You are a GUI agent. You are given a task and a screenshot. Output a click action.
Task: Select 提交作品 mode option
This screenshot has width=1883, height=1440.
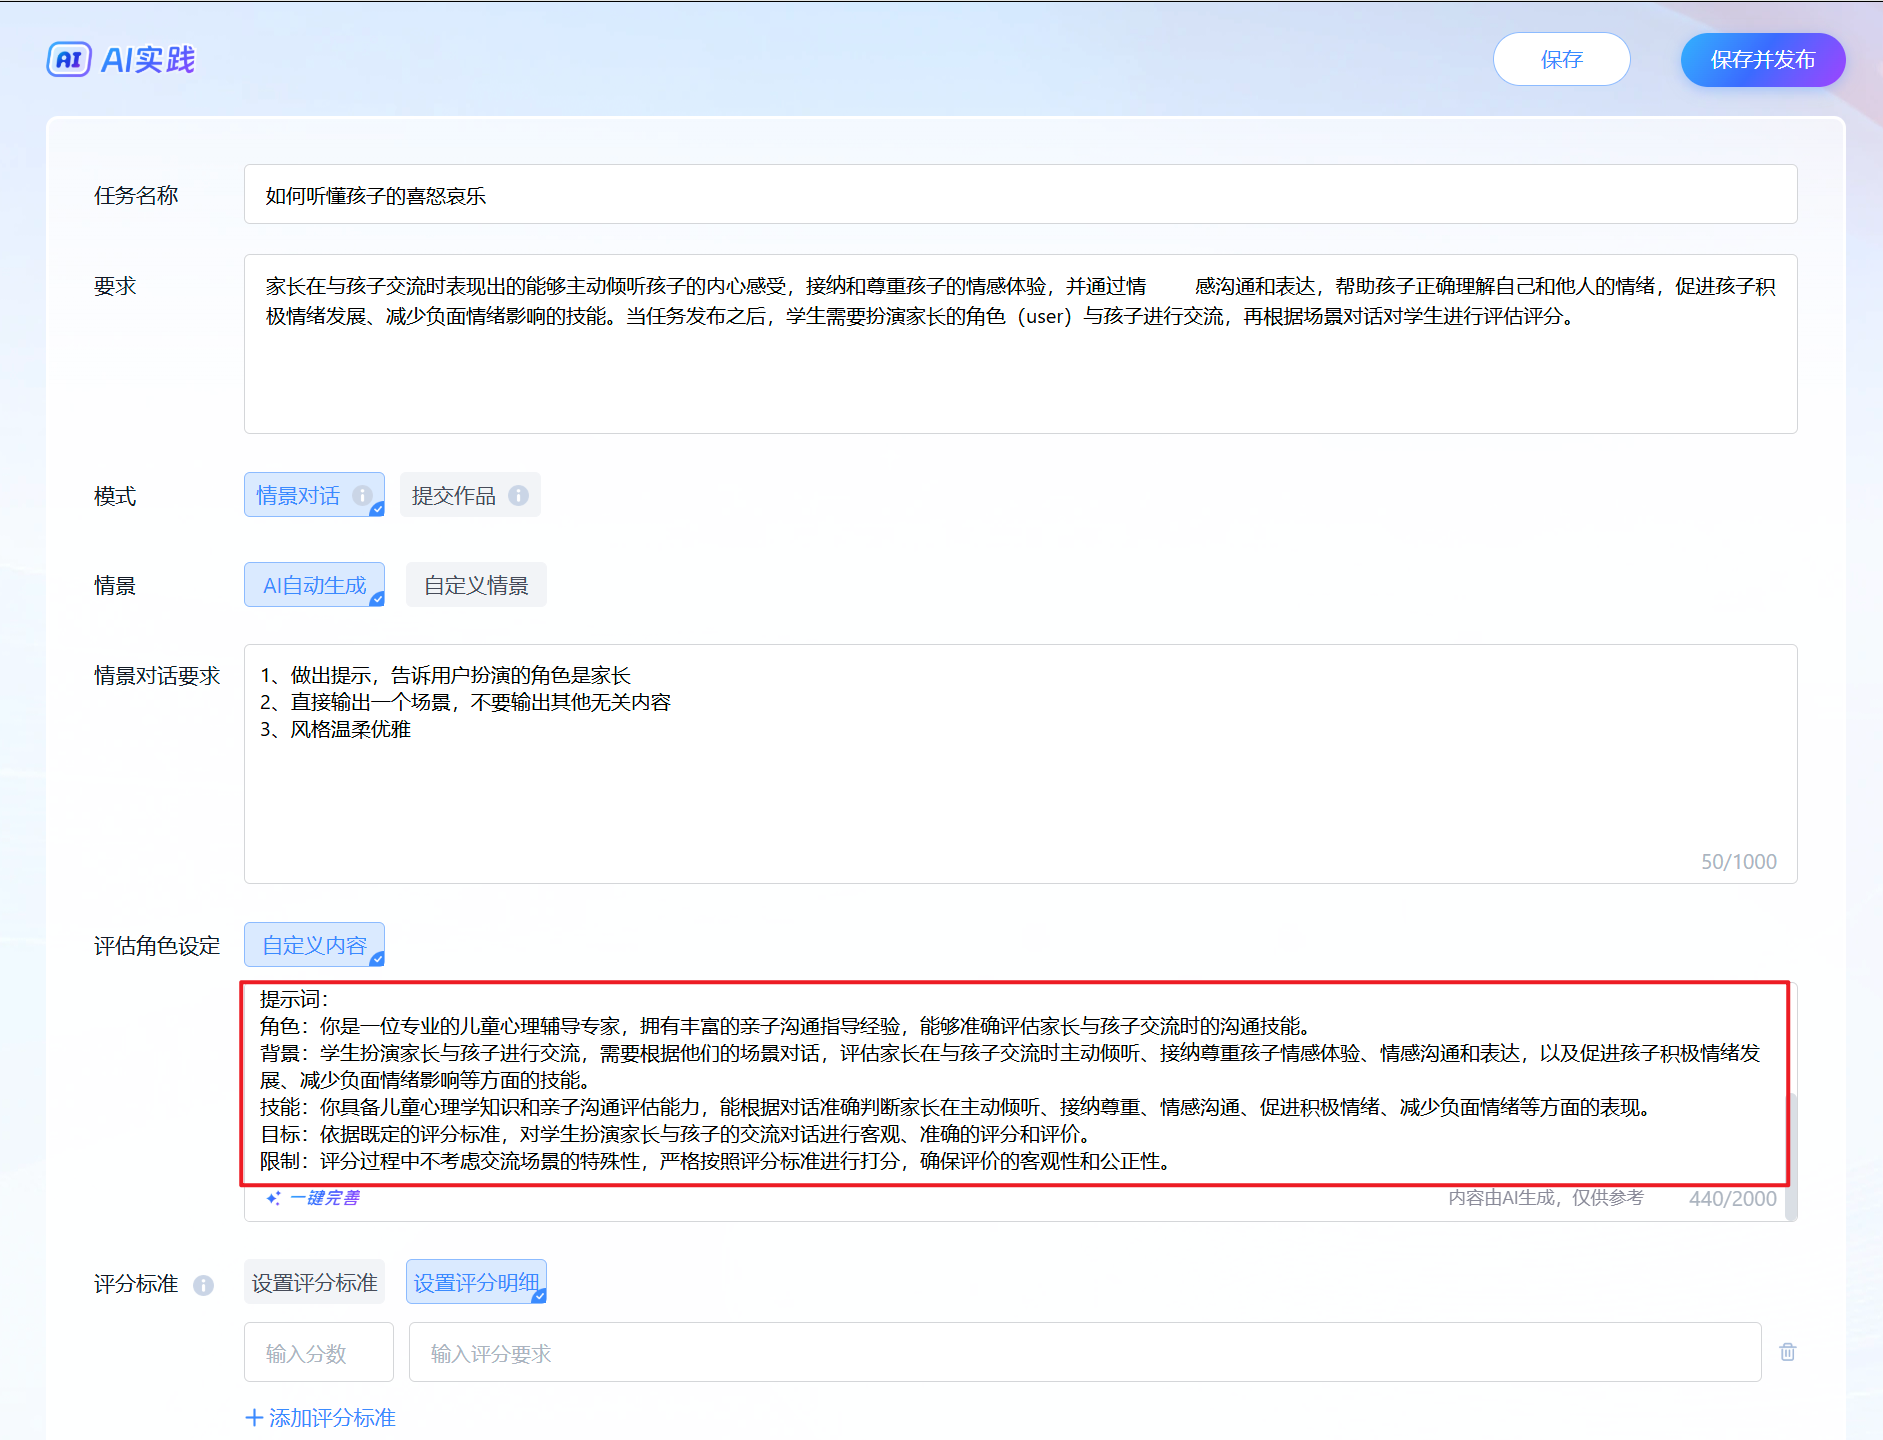pyautogui.click(x=454, y=495)
